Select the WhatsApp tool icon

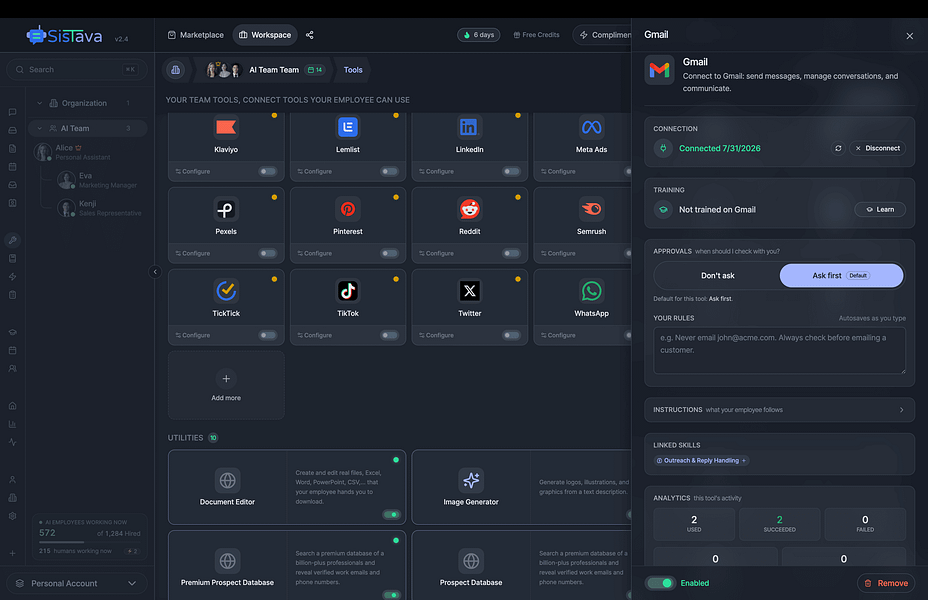[591, 291]
